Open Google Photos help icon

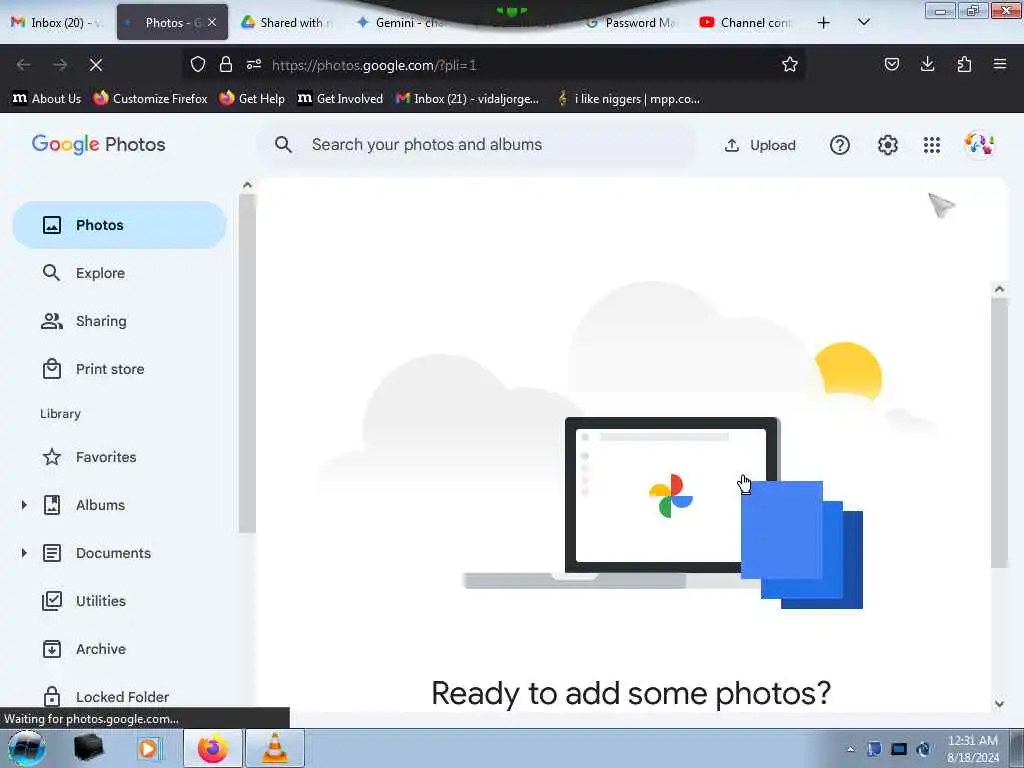[x=840, y=145]
